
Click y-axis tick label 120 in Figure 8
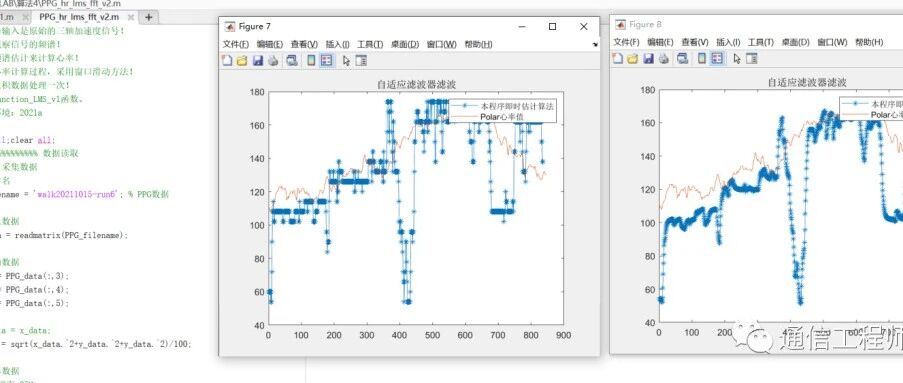click(x=648, y=189)
